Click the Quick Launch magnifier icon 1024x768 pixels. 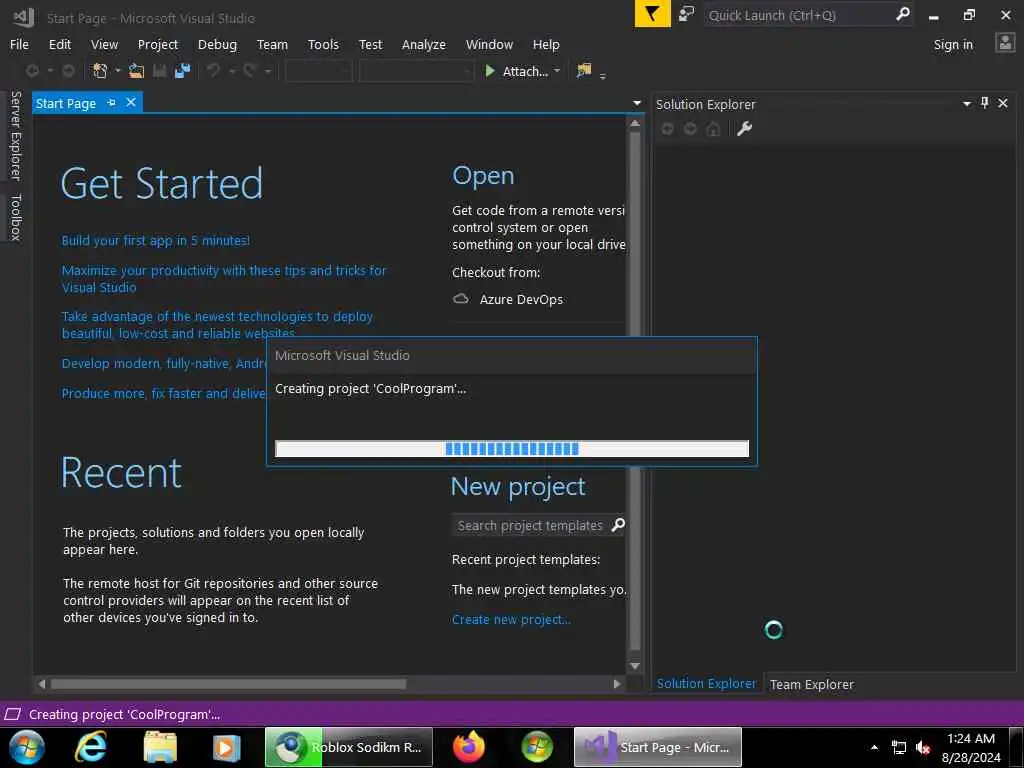903,14
